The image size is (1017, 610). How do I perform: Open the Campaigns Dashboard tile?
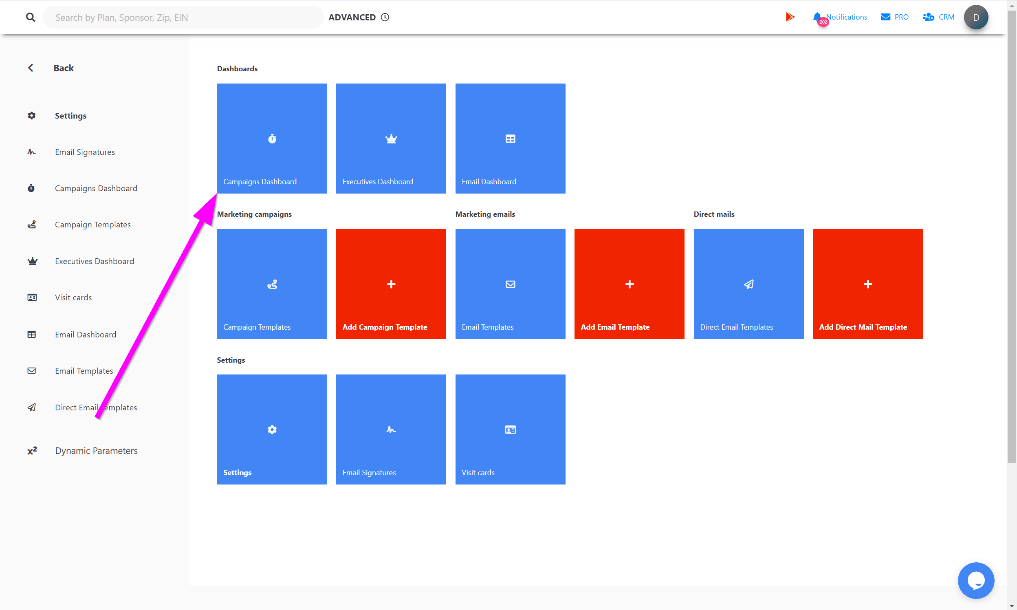[x=272, y=138]
